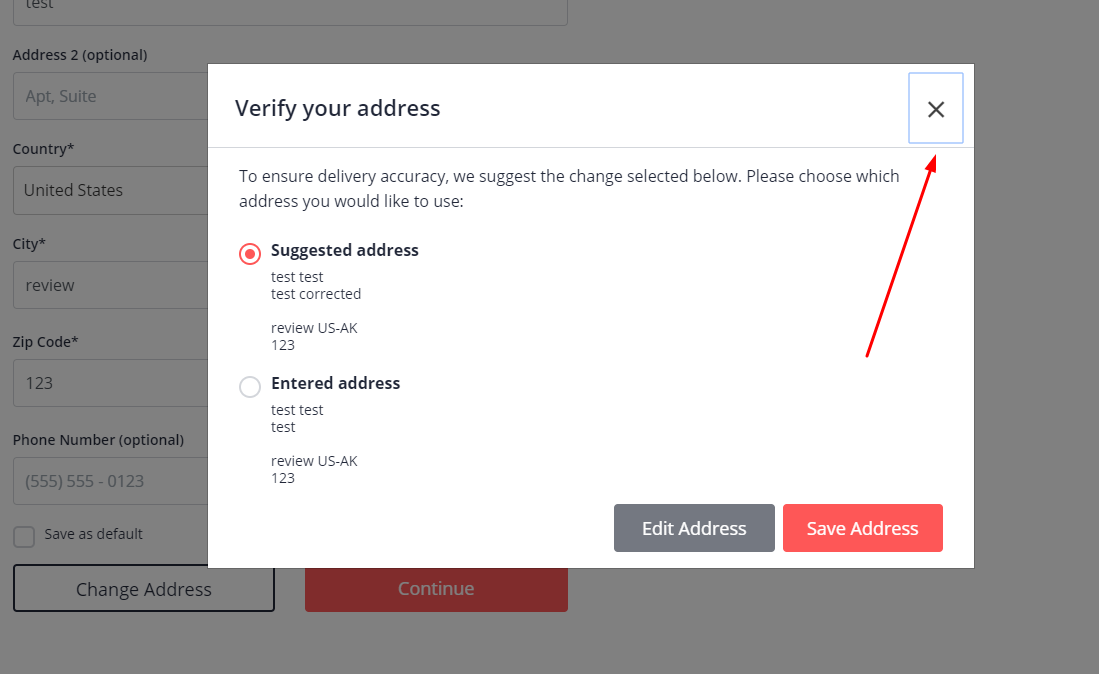Select the Entered address option
This screenshot has width=1099, height=674.
[249, 386]
